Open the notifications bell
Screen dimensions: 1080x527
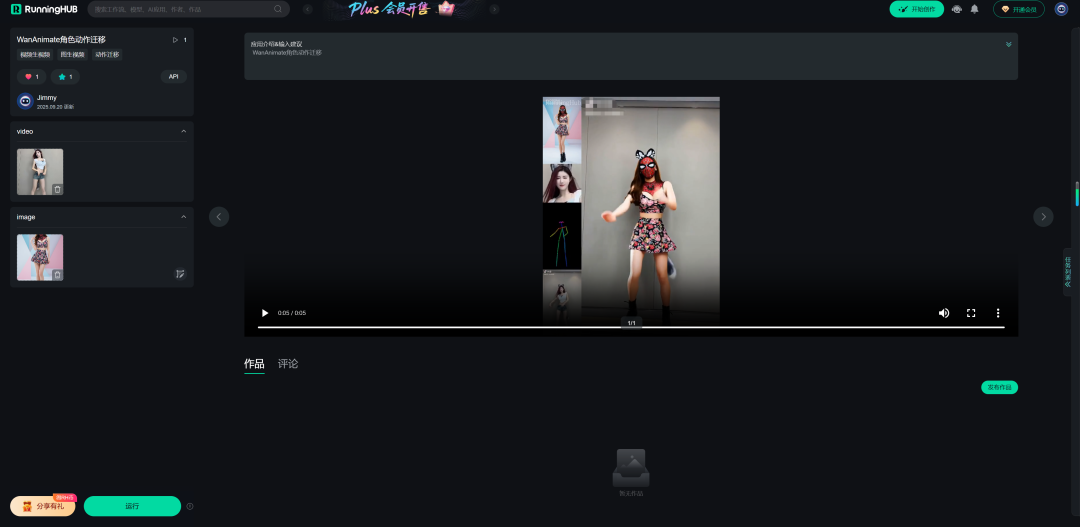pyautogui.click(x=975, y=9)
